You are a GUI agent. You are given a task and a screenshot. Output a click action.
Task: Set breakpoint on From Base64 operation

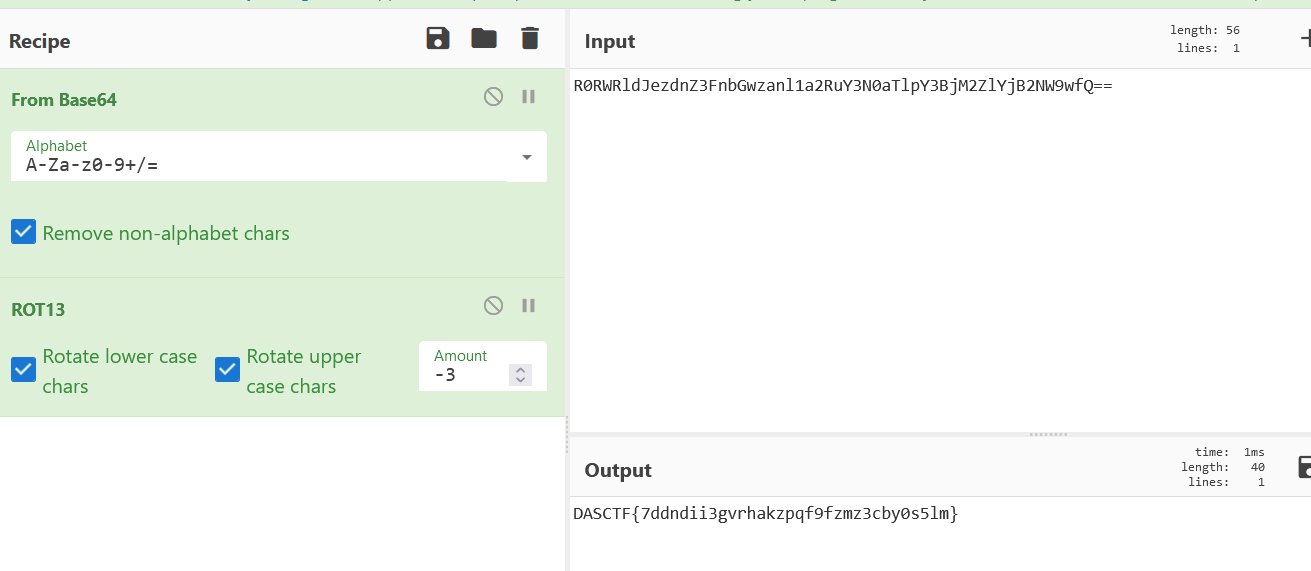[529, 97]
